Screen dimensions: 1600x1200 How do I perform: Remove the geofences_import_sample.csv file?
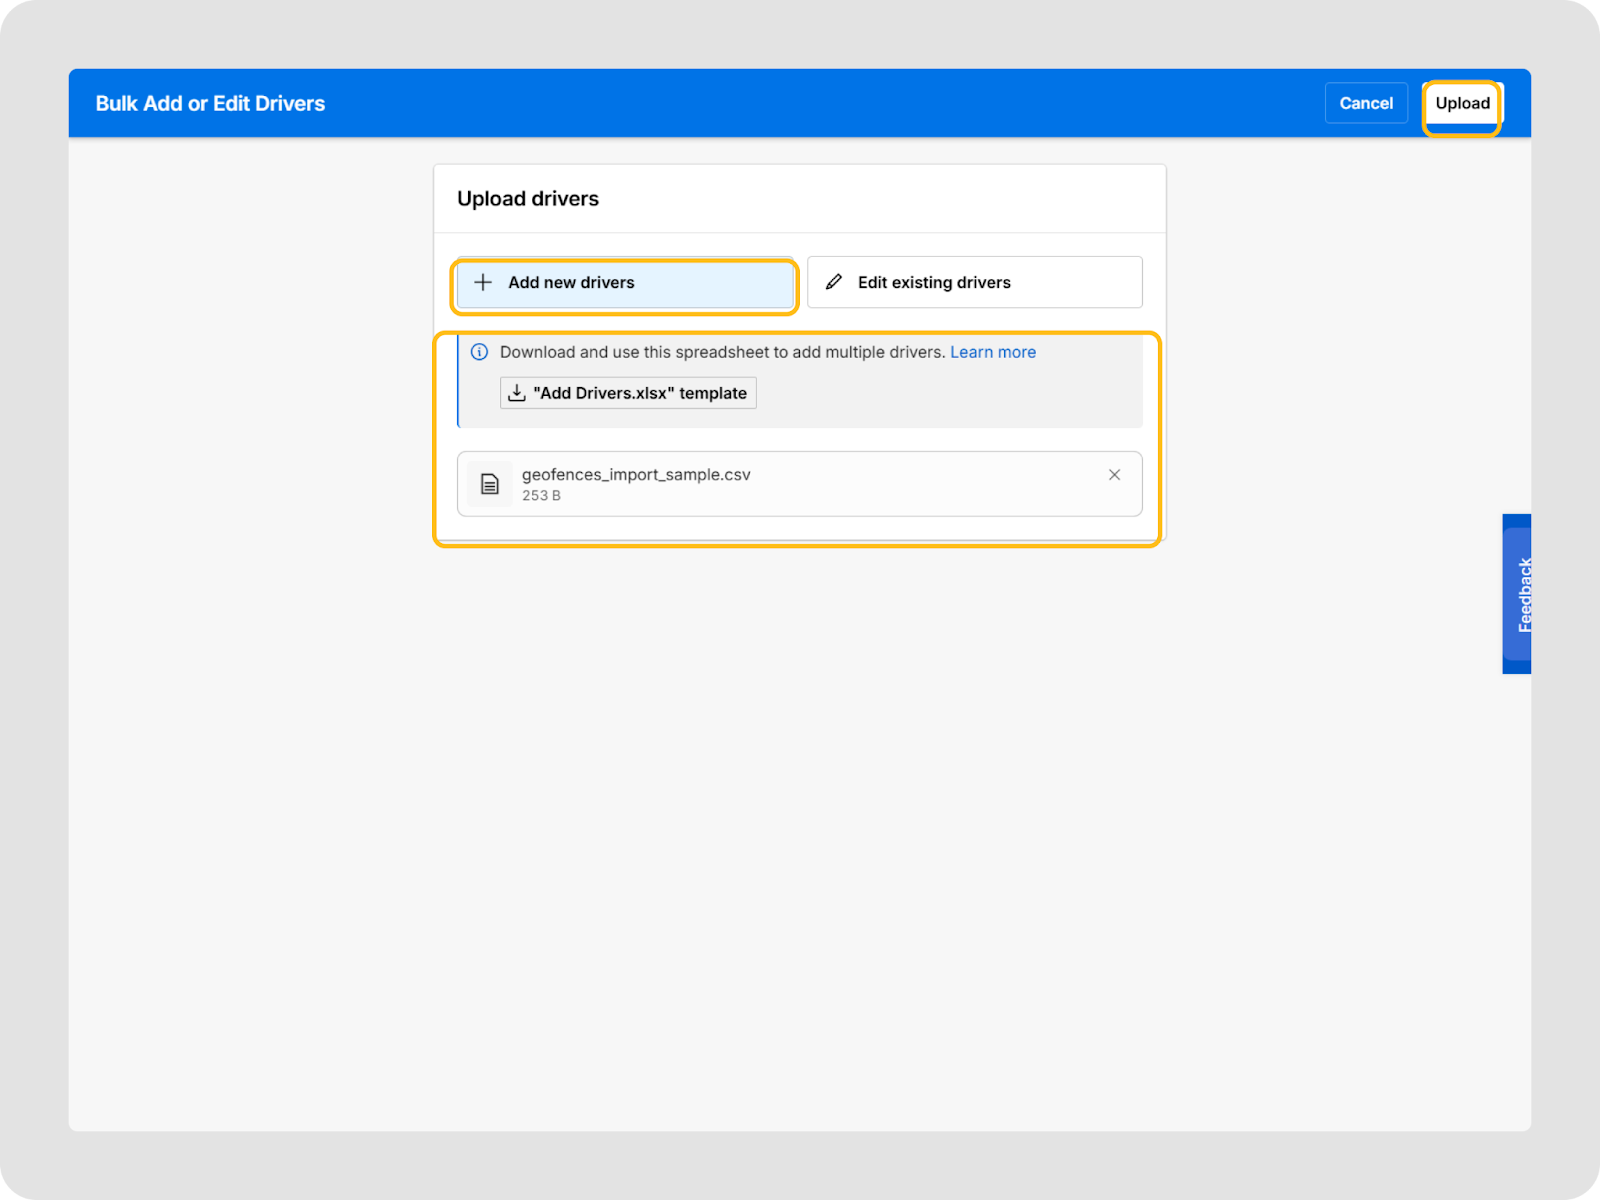(1114, 475)
